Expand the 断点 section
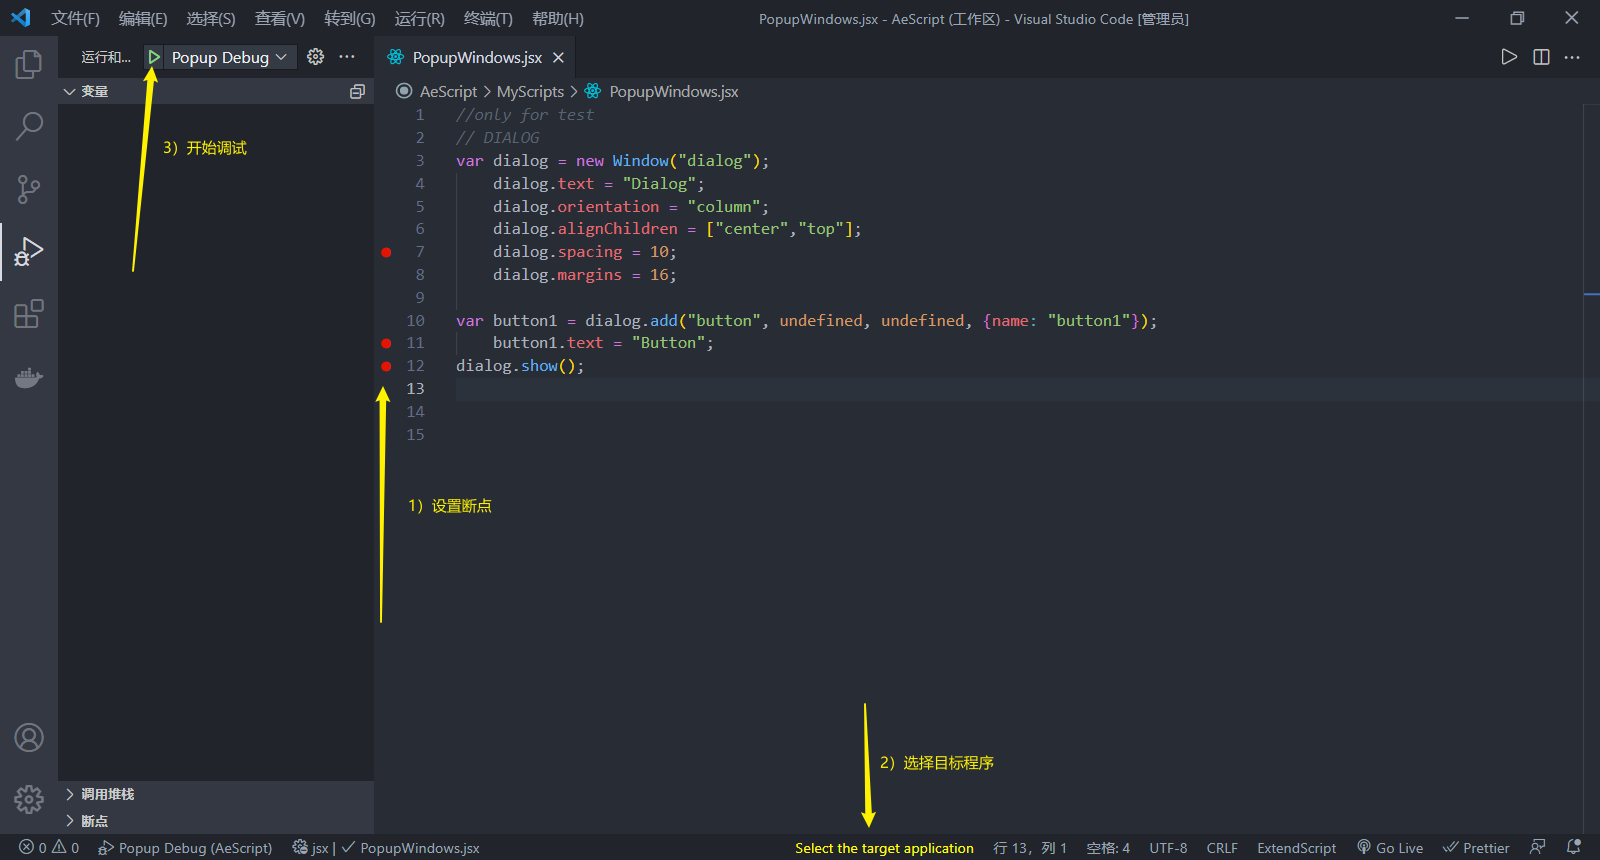The image size is (1600, 860). [x=216, y=821]
